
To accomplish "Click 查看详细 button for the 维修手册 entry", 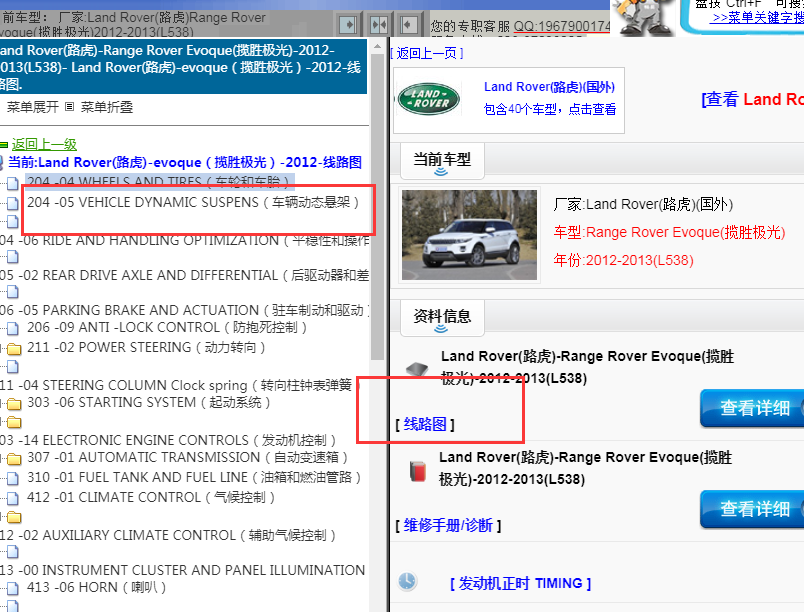I will pos(752,509).
